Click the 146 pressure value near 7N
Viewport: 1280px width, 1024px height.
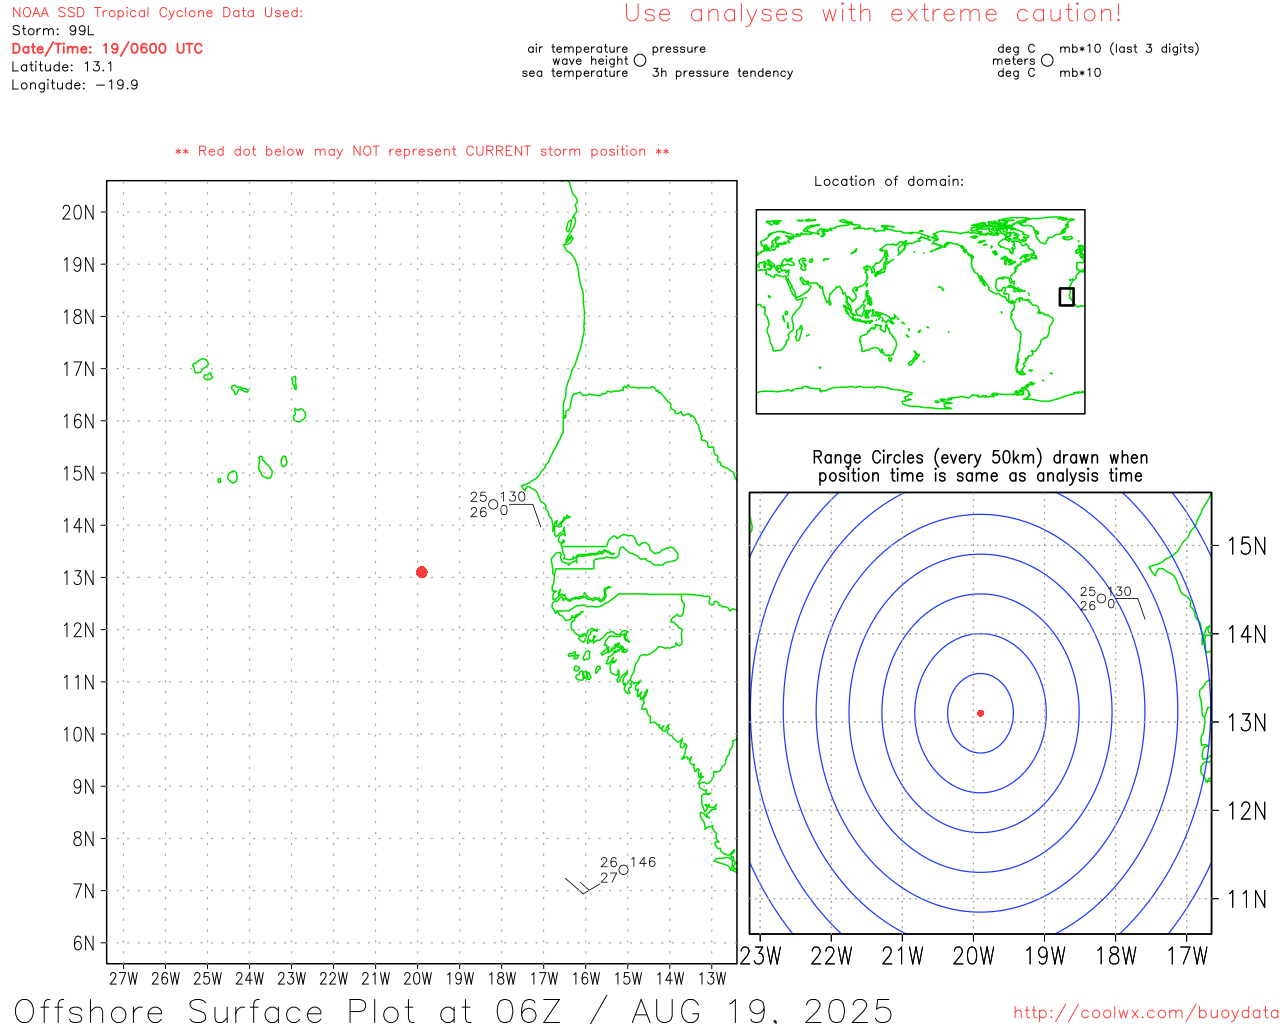(643, 862)
